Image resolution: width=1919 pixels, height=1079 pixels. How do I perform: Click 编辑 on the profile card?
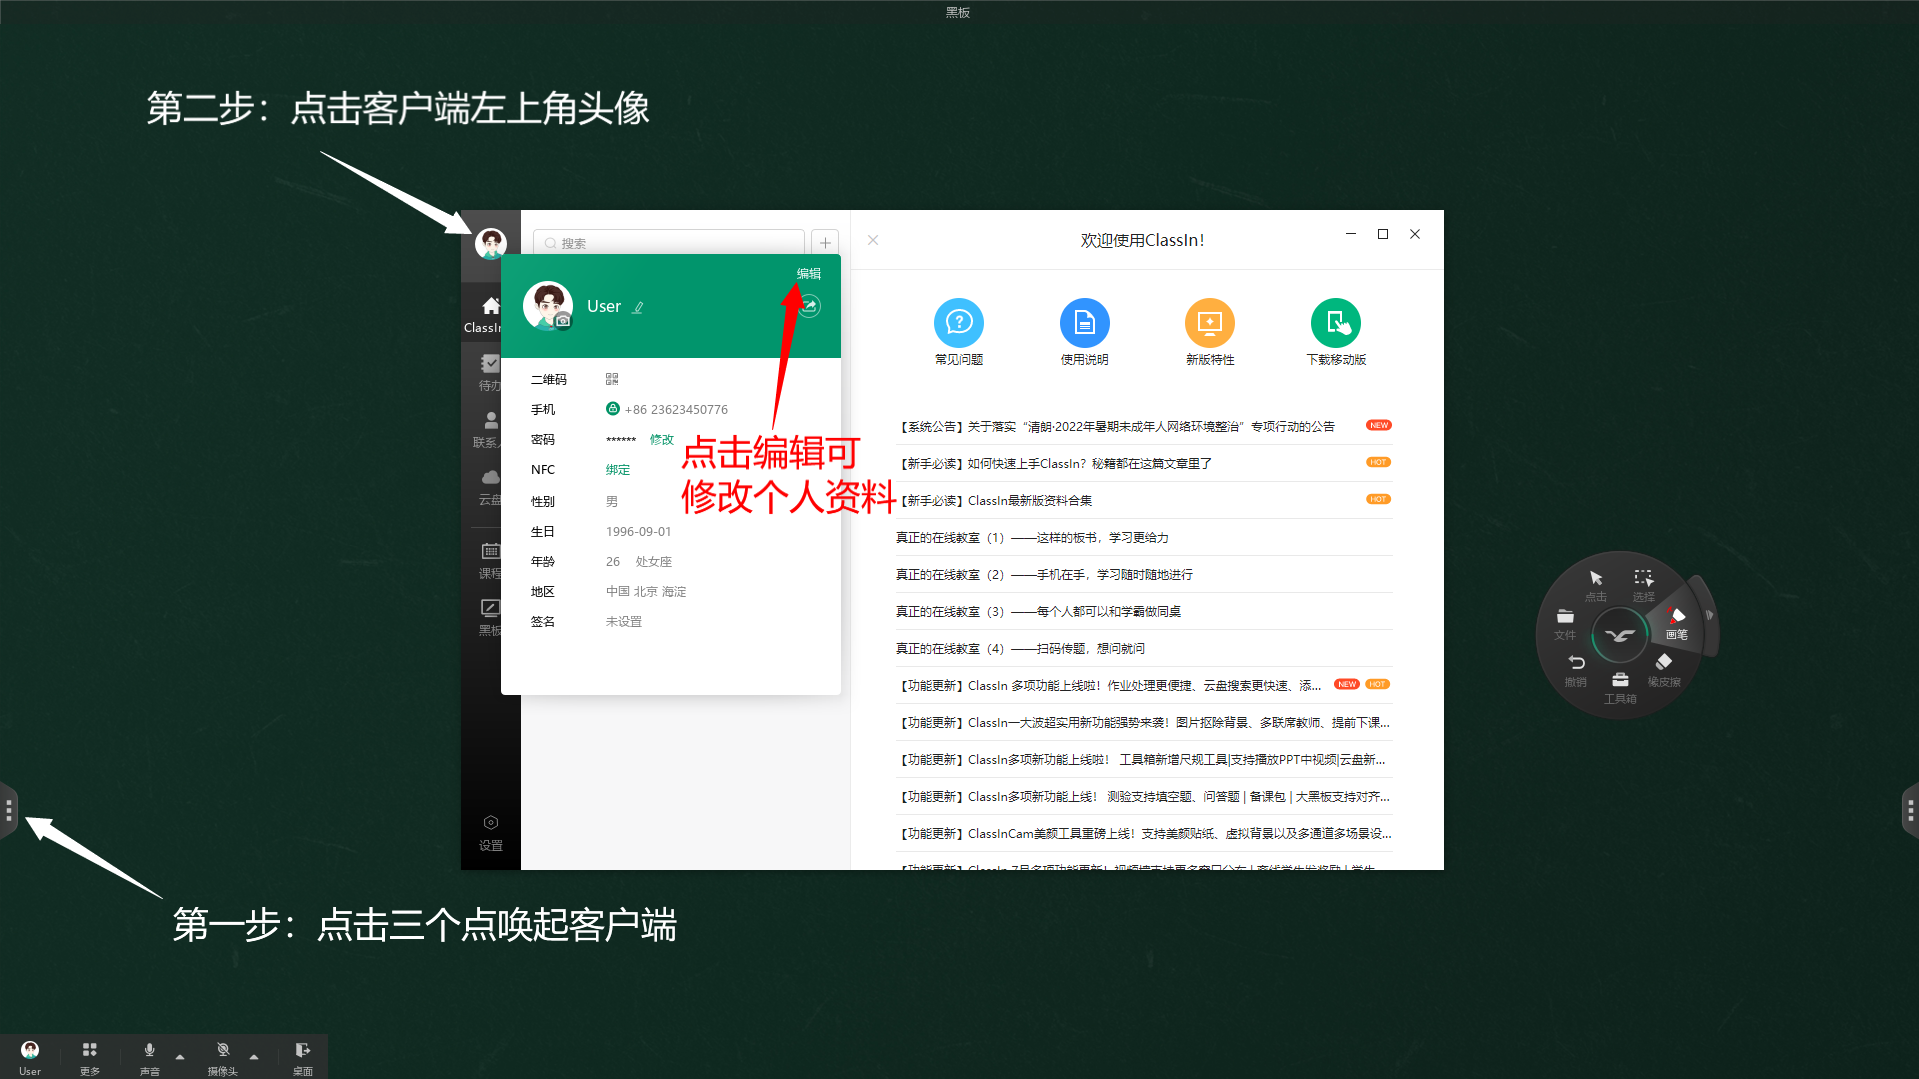809,274
